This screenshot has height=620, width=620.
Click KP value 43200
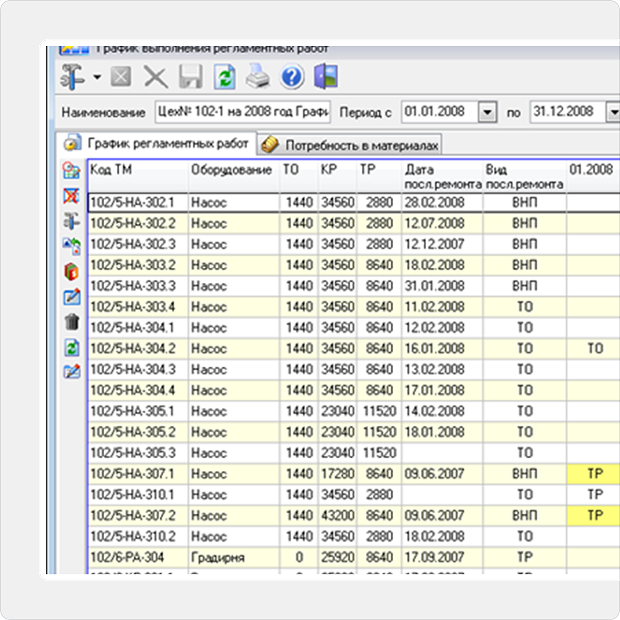(x=337, y=516)
